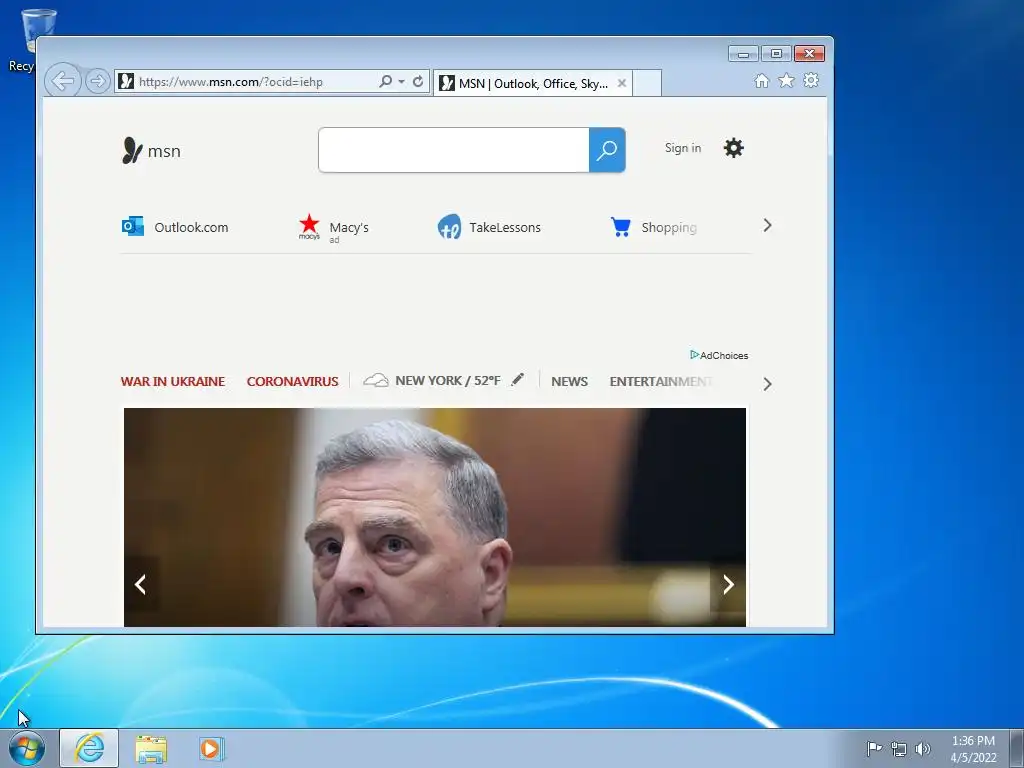Screen dimensions: 1024x768
Task: Open Favorites star icon
Action: (x=786, y=80)
